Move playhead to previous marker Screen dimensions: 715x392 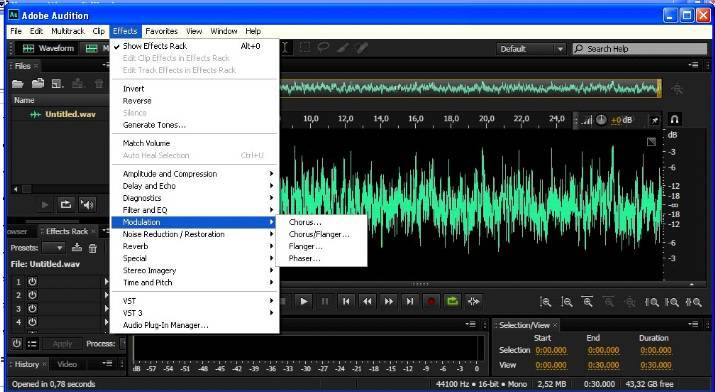click(x=346, y=301)
